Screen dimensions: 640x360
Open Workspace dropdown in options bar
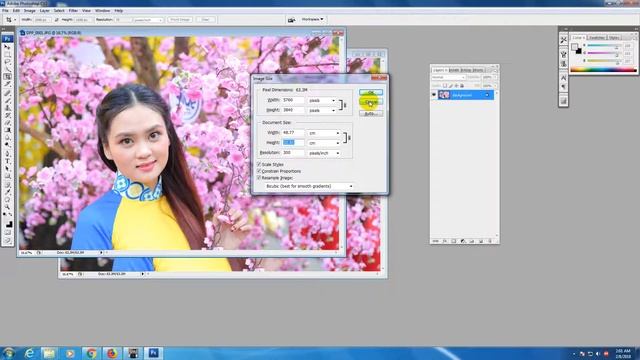[313, 19]
